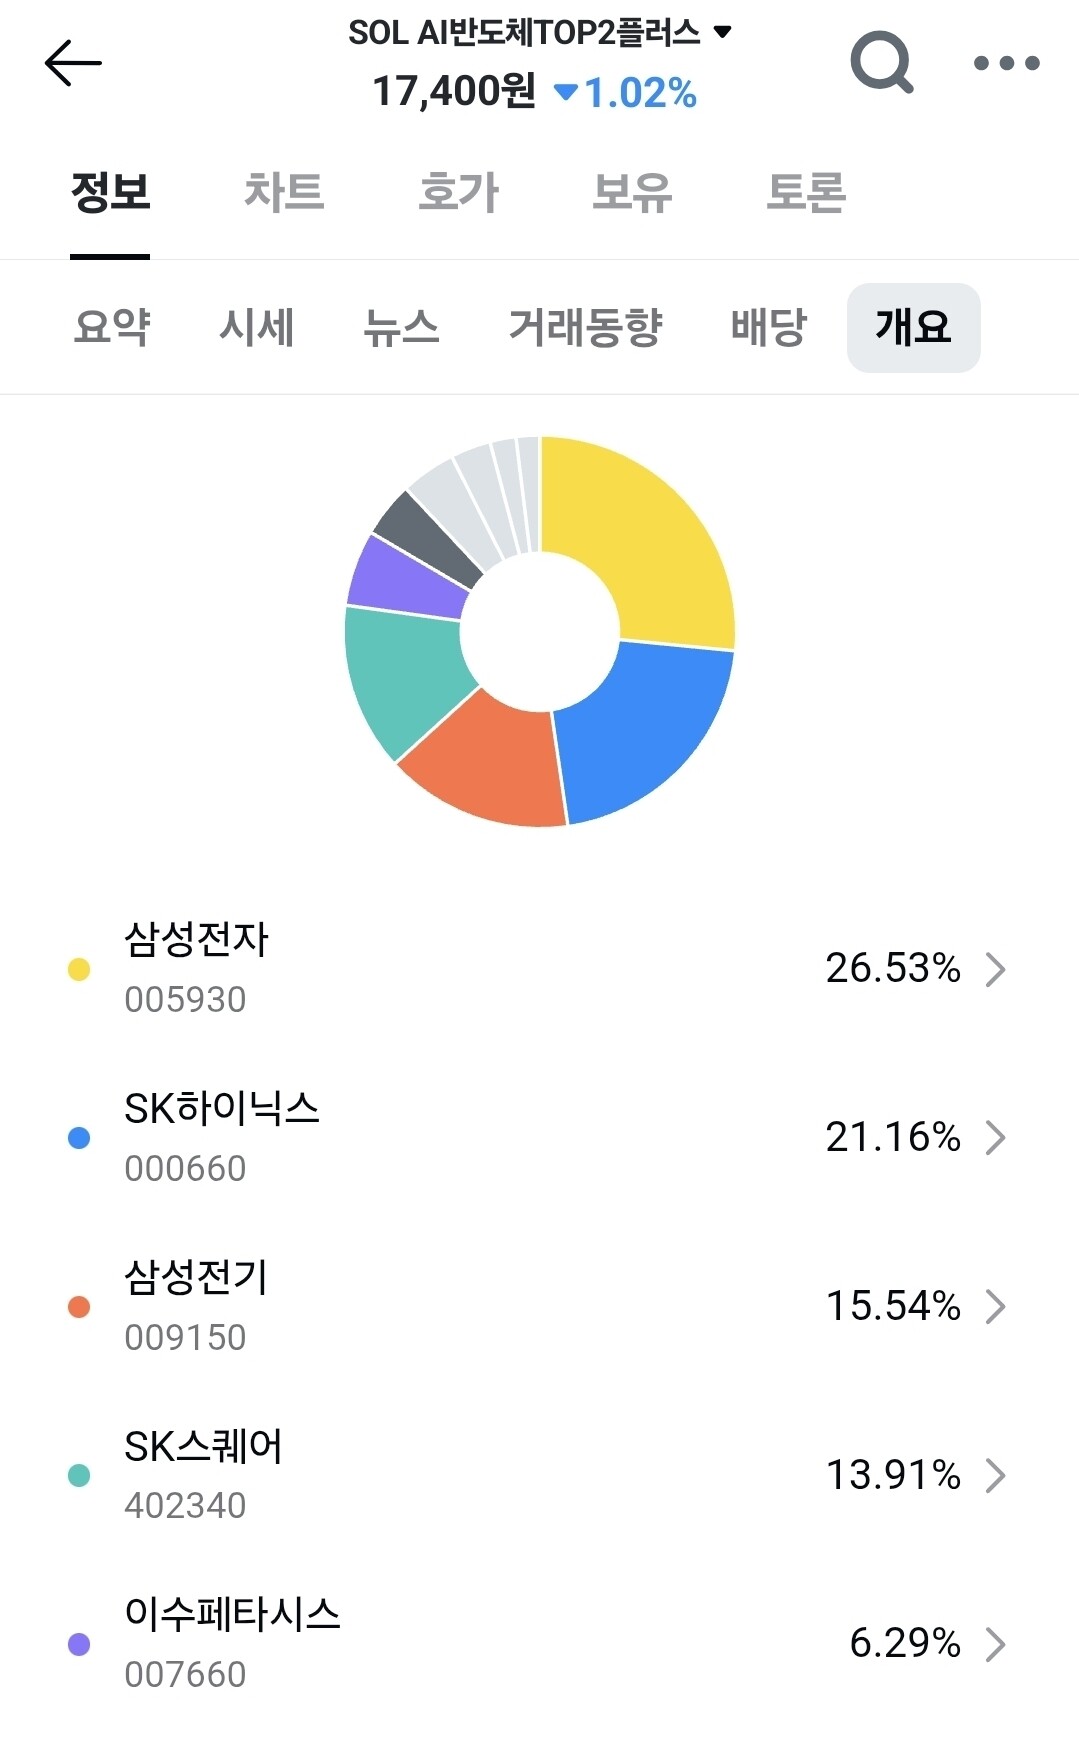Select the 거래동향 sub-tab
This screenshot has width=1079, height=1761.
585,327
